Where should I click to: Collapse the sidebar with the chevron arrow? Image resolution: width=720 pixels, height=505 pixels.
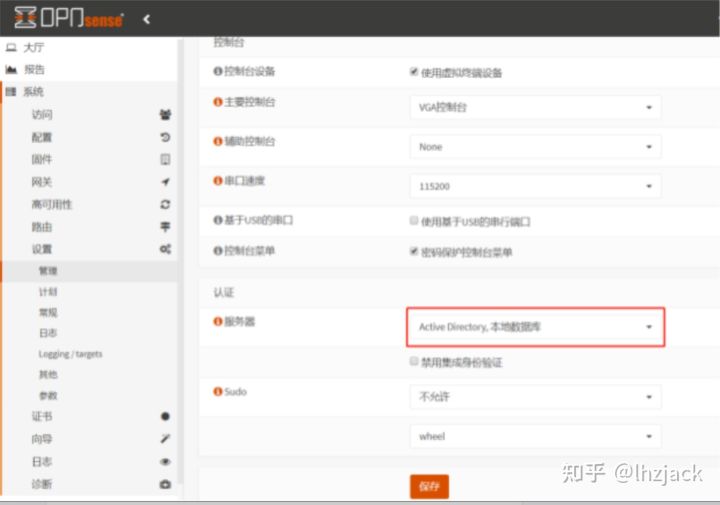click(146, 19)
